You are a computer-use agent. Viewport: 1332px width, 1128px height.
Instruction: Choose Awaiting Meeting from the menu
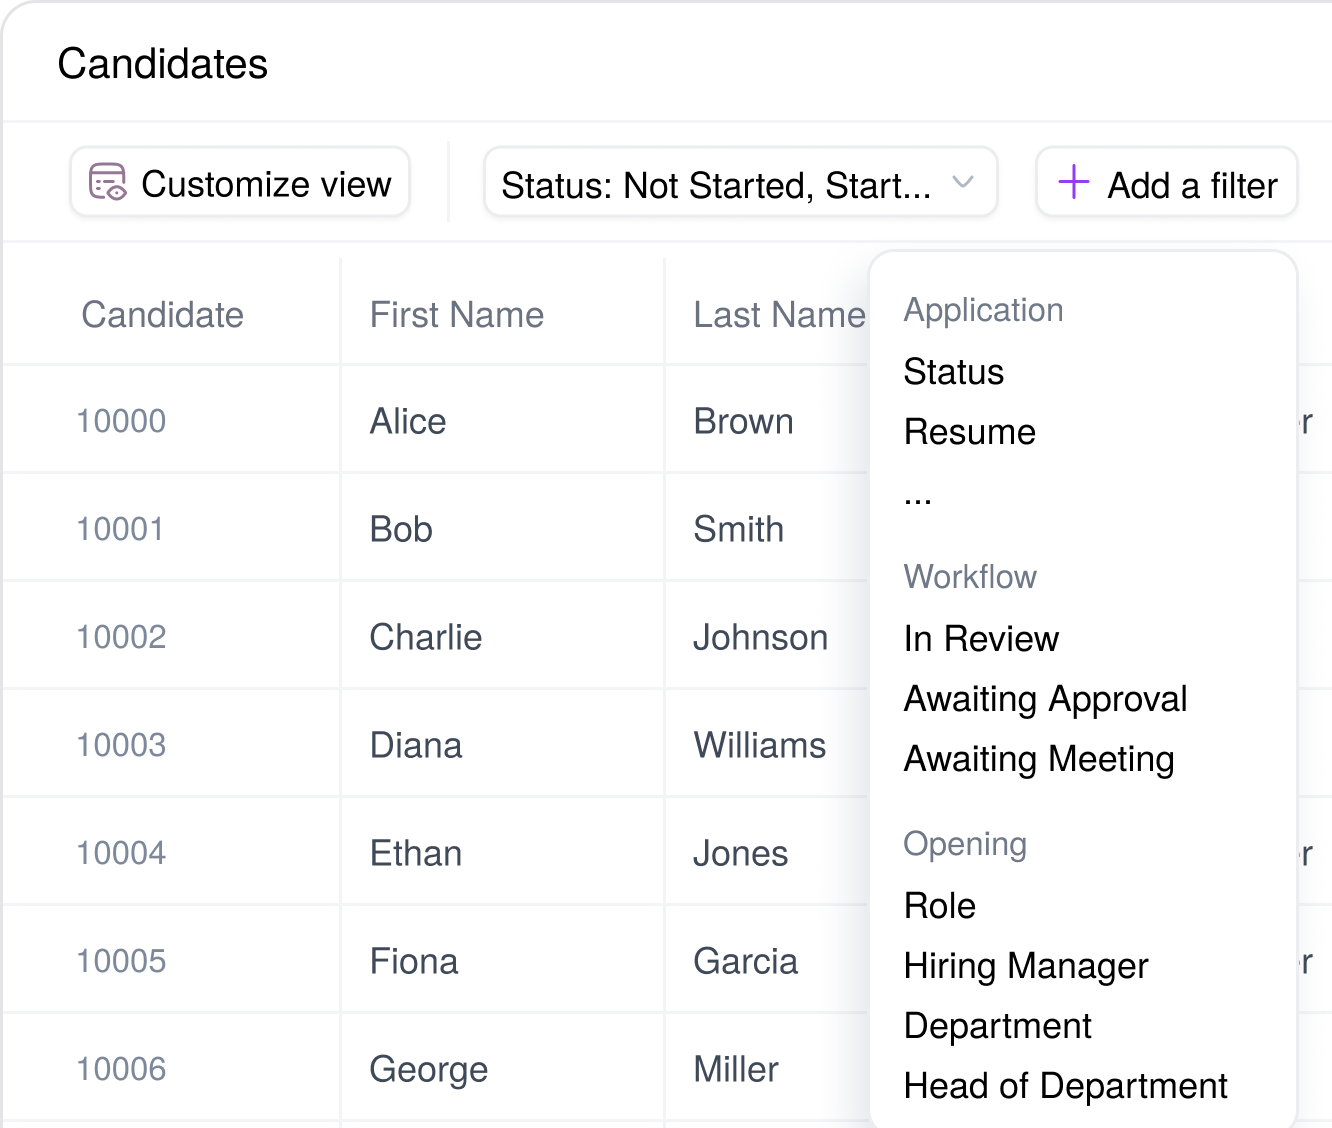click(1038, 759)
